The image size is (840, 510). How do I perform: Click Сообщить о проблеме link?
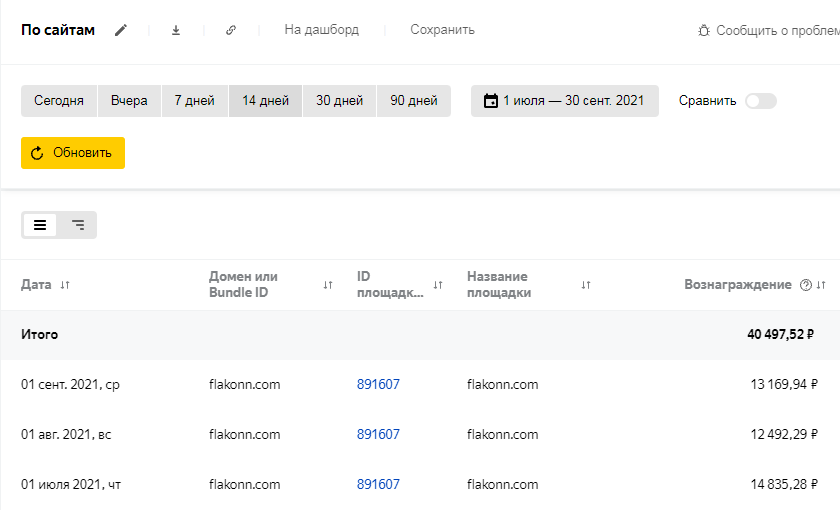pyautogui.click(x=770, y=31)
